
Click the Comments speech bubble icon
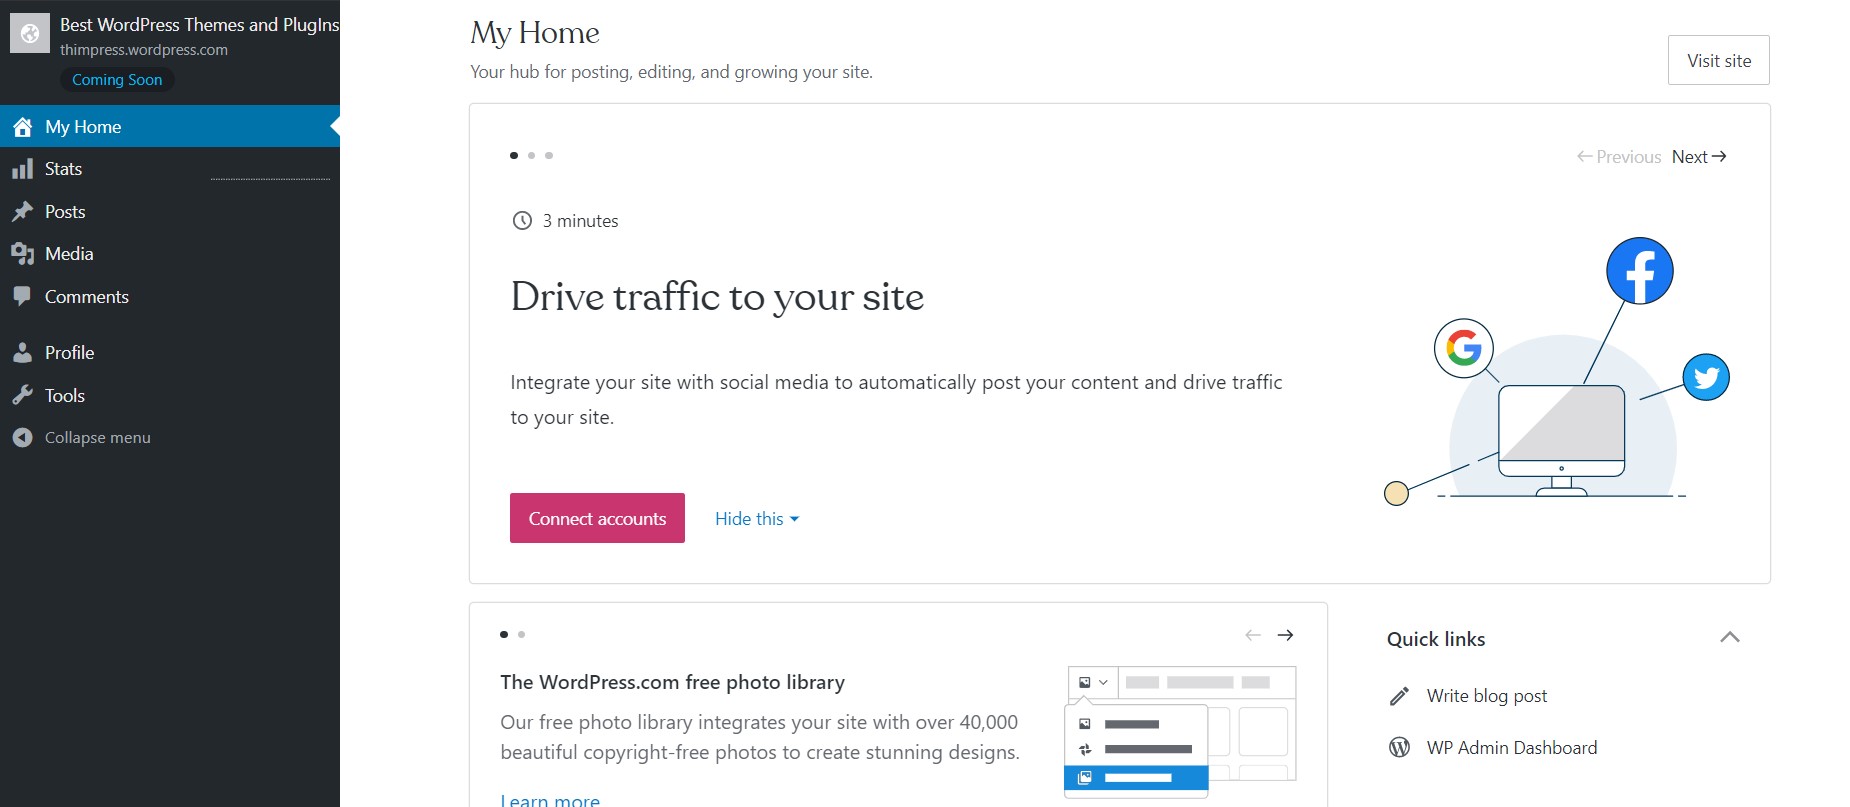tap(22, 296)
